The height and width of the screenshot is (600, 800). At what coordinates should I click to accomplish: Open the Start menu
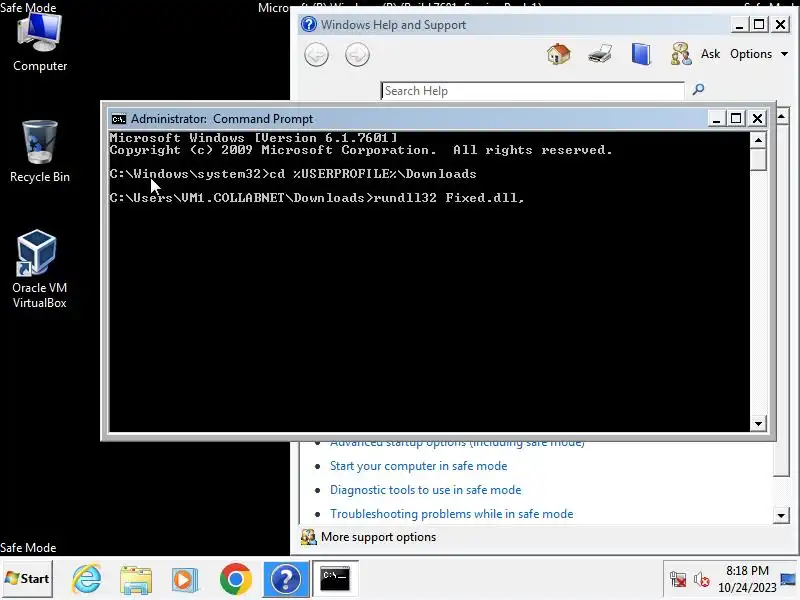pyautogui.click(x=27, y=579)
